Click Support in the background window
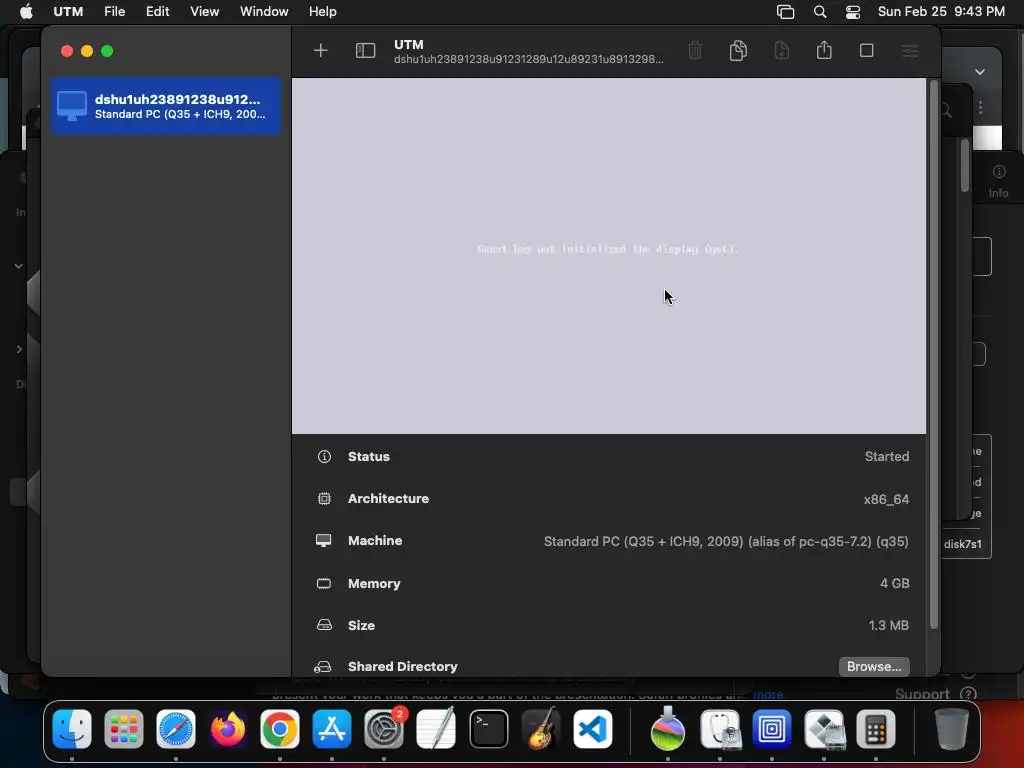The image size is (1024, 768). tap(922, 694)
